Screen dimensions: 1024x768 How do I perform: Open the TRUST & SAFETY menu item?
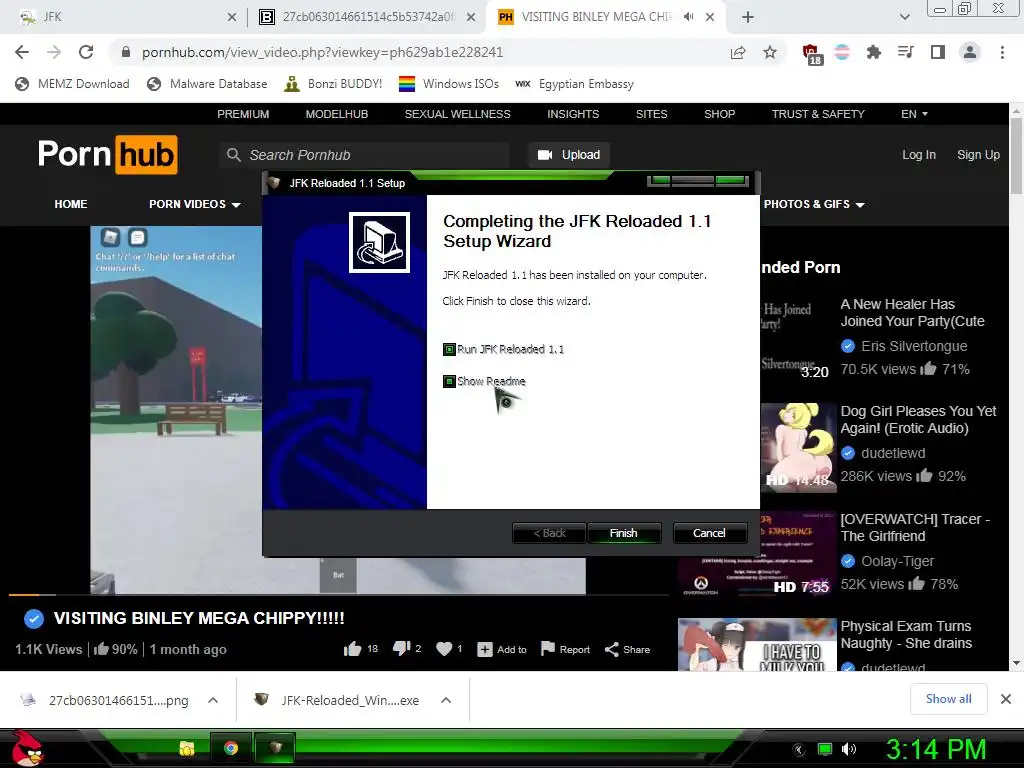pyautogui.click(x=818, y=114)
